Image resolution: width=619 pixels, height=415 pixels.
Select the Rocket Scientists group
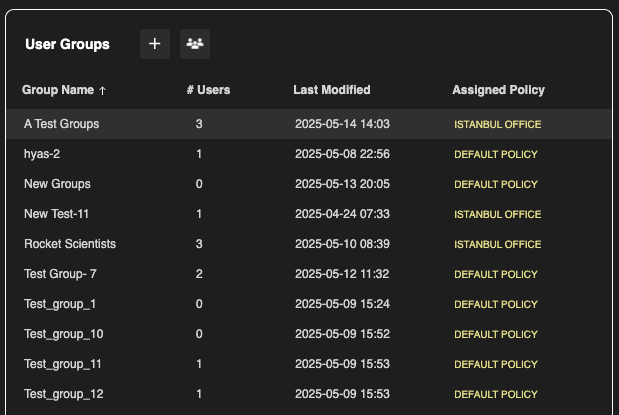tap(70, 244)
